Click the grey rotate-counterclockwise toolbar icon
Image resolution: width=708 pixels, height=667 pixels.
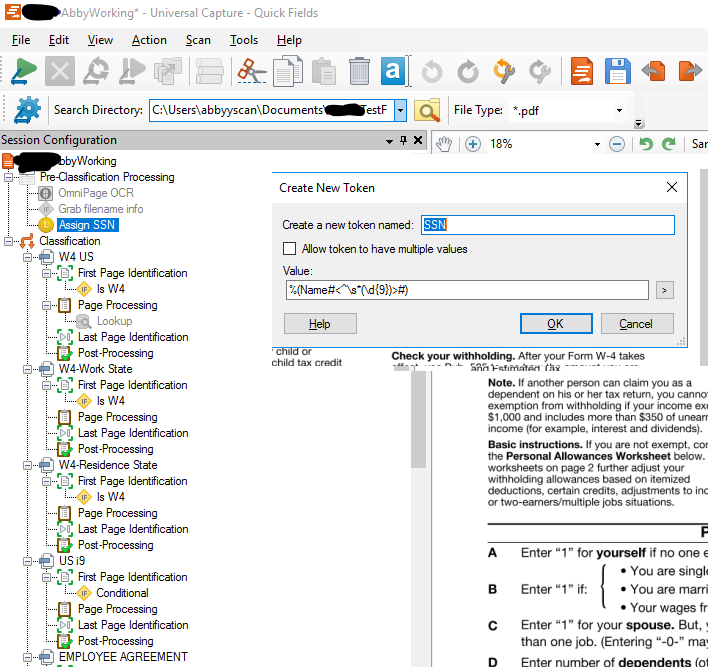(x=432, y=71)
